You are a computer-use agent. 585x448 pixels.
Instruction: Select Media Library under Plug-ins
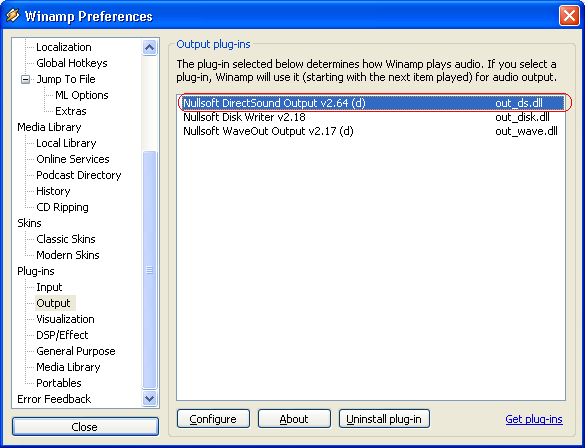68,367
